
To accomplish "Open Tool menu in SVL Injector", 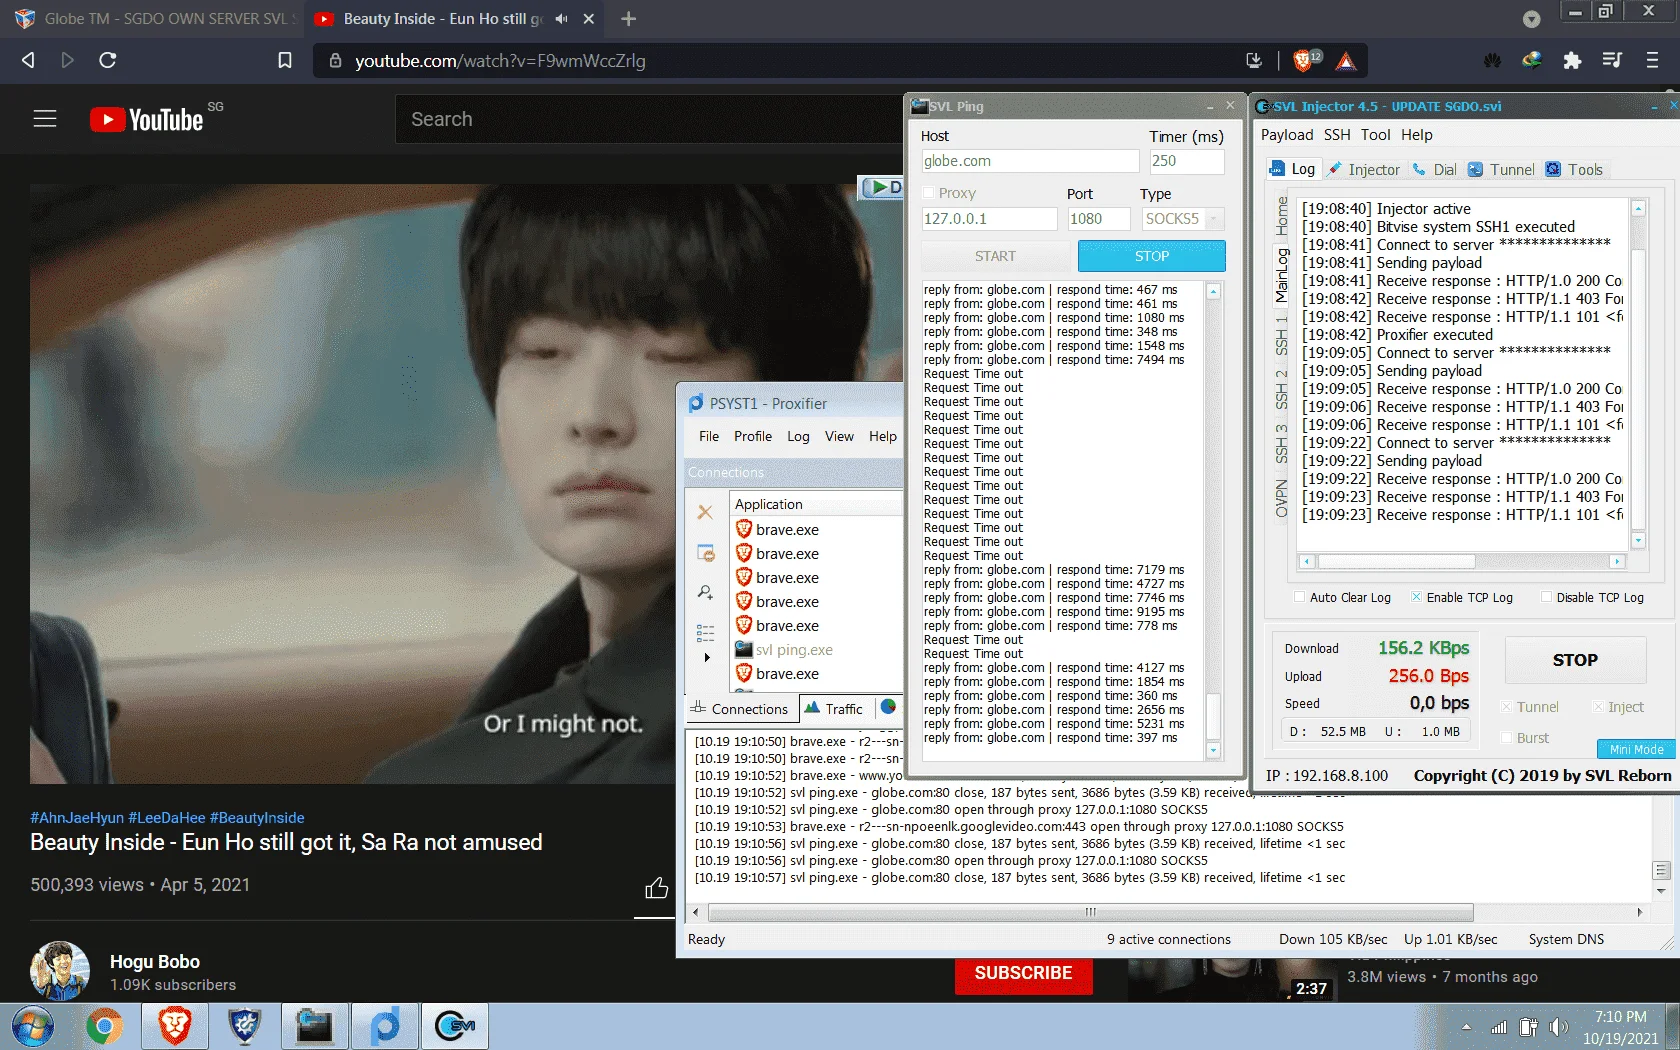I will (x=1375, y=135).
